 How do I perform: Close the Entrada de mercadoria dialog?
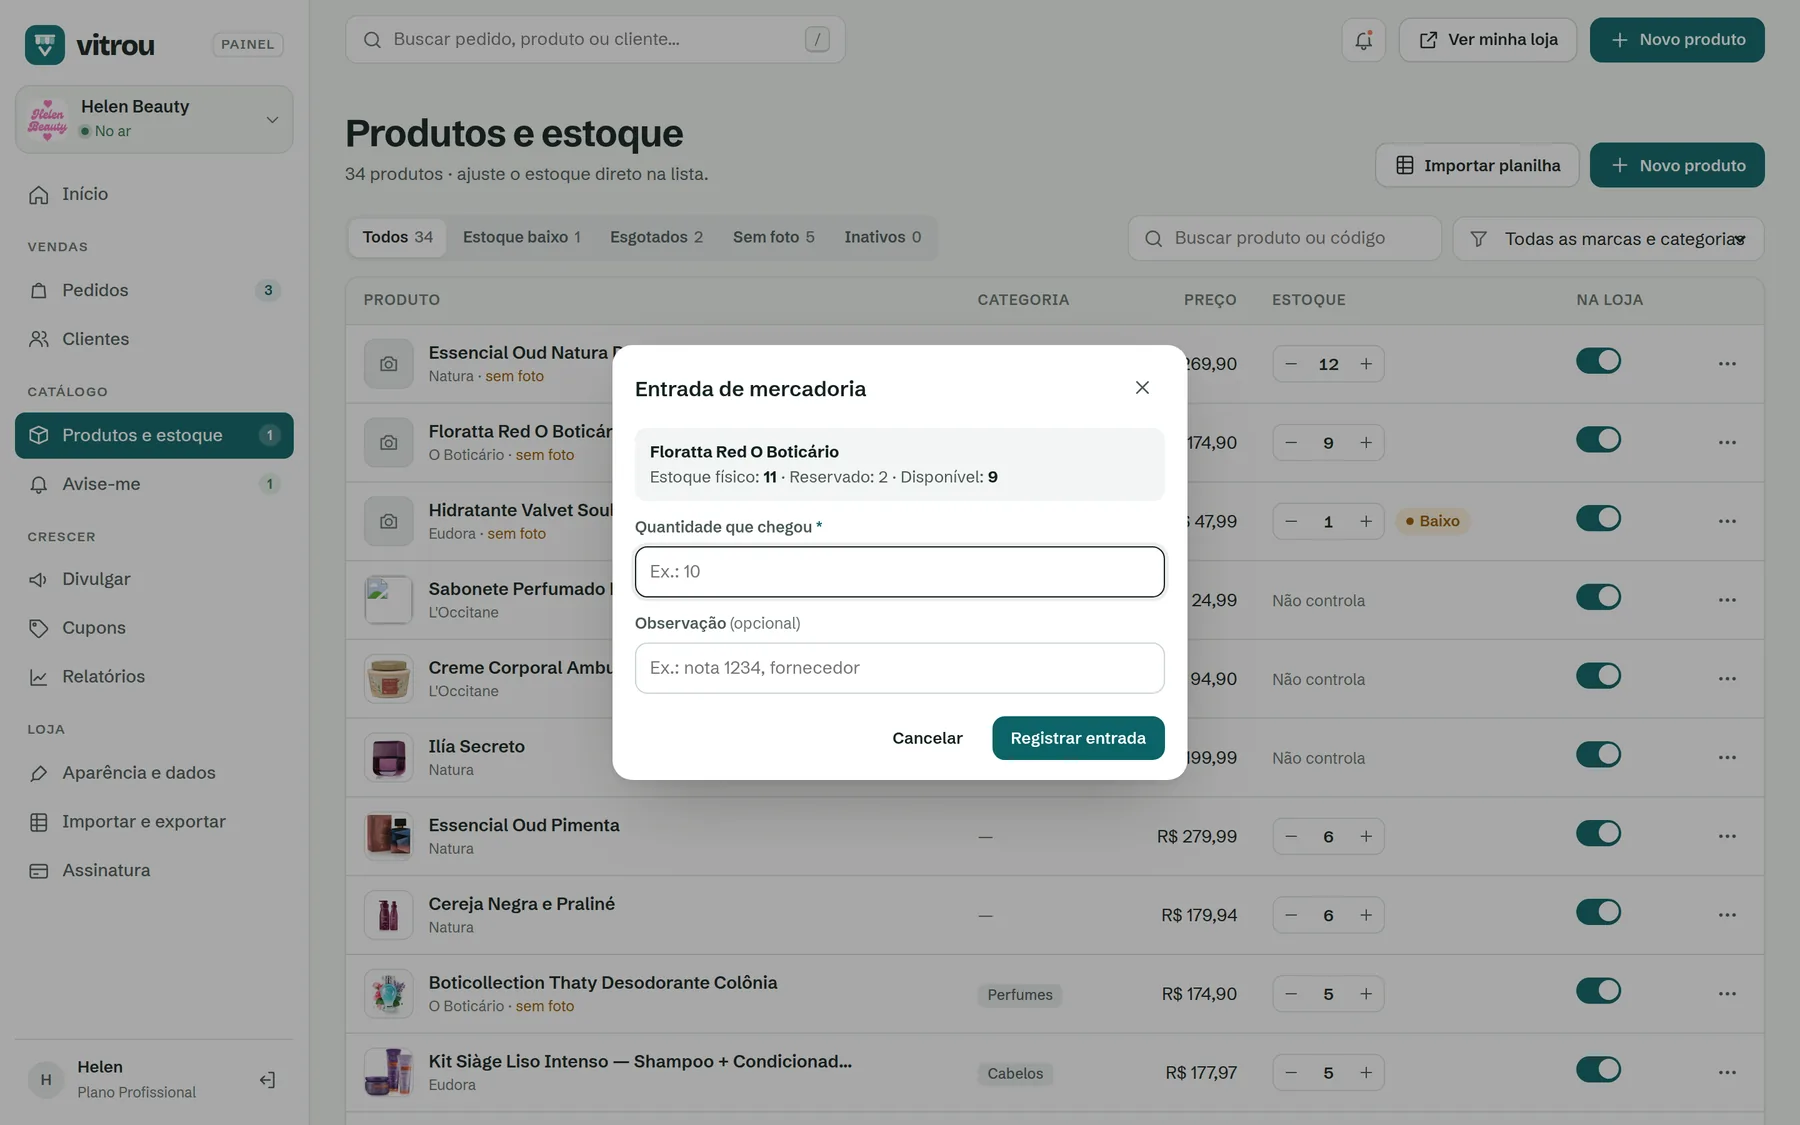click(x=1142, y=388)
